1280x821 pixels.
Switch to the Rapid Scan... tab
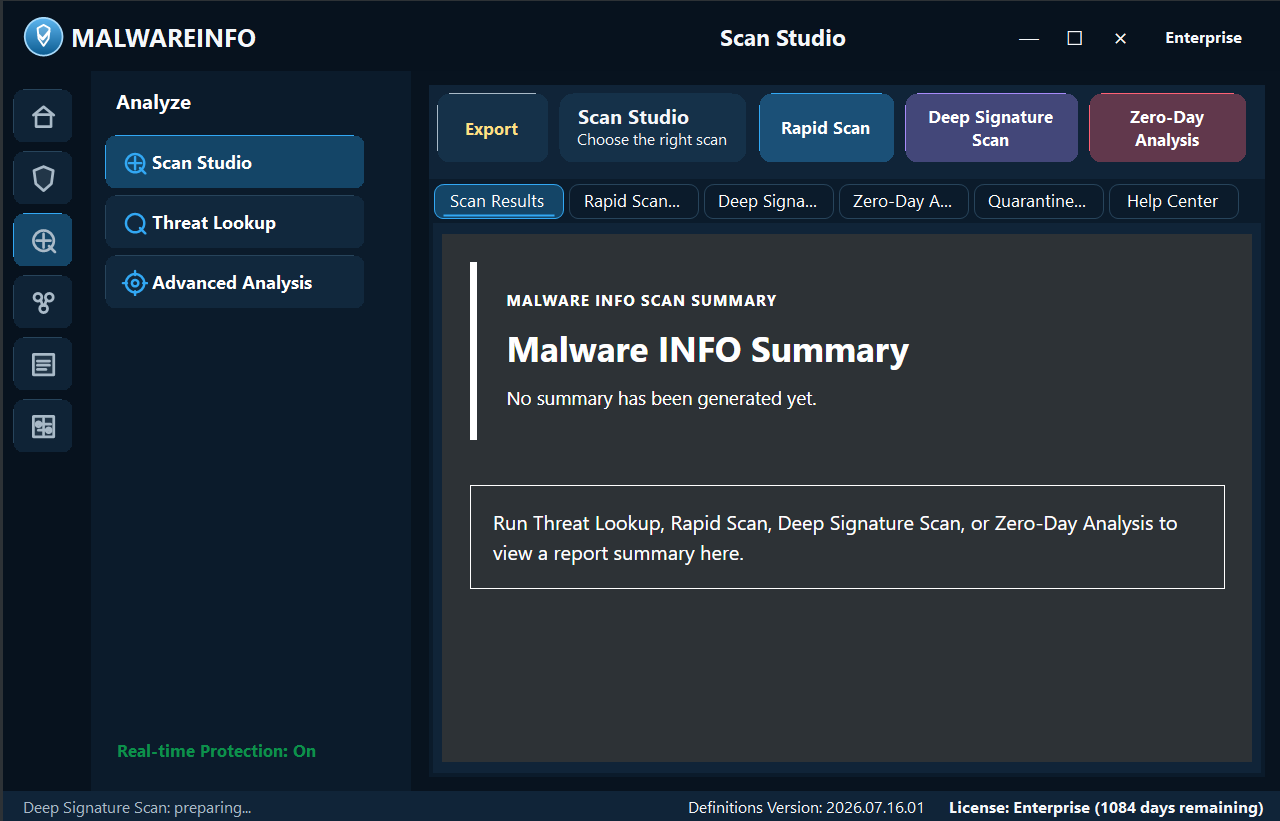coord(633,201)
